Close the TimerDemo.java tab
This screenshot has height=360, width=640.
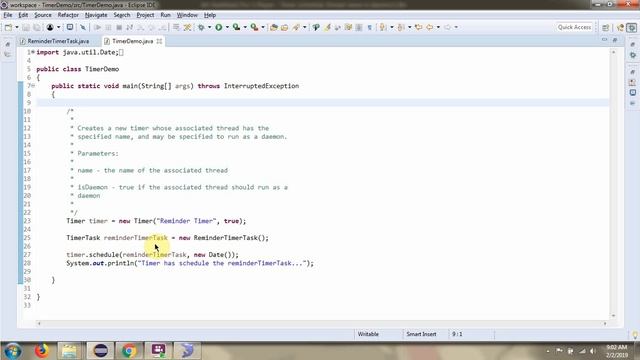click(x=159, y=41)
